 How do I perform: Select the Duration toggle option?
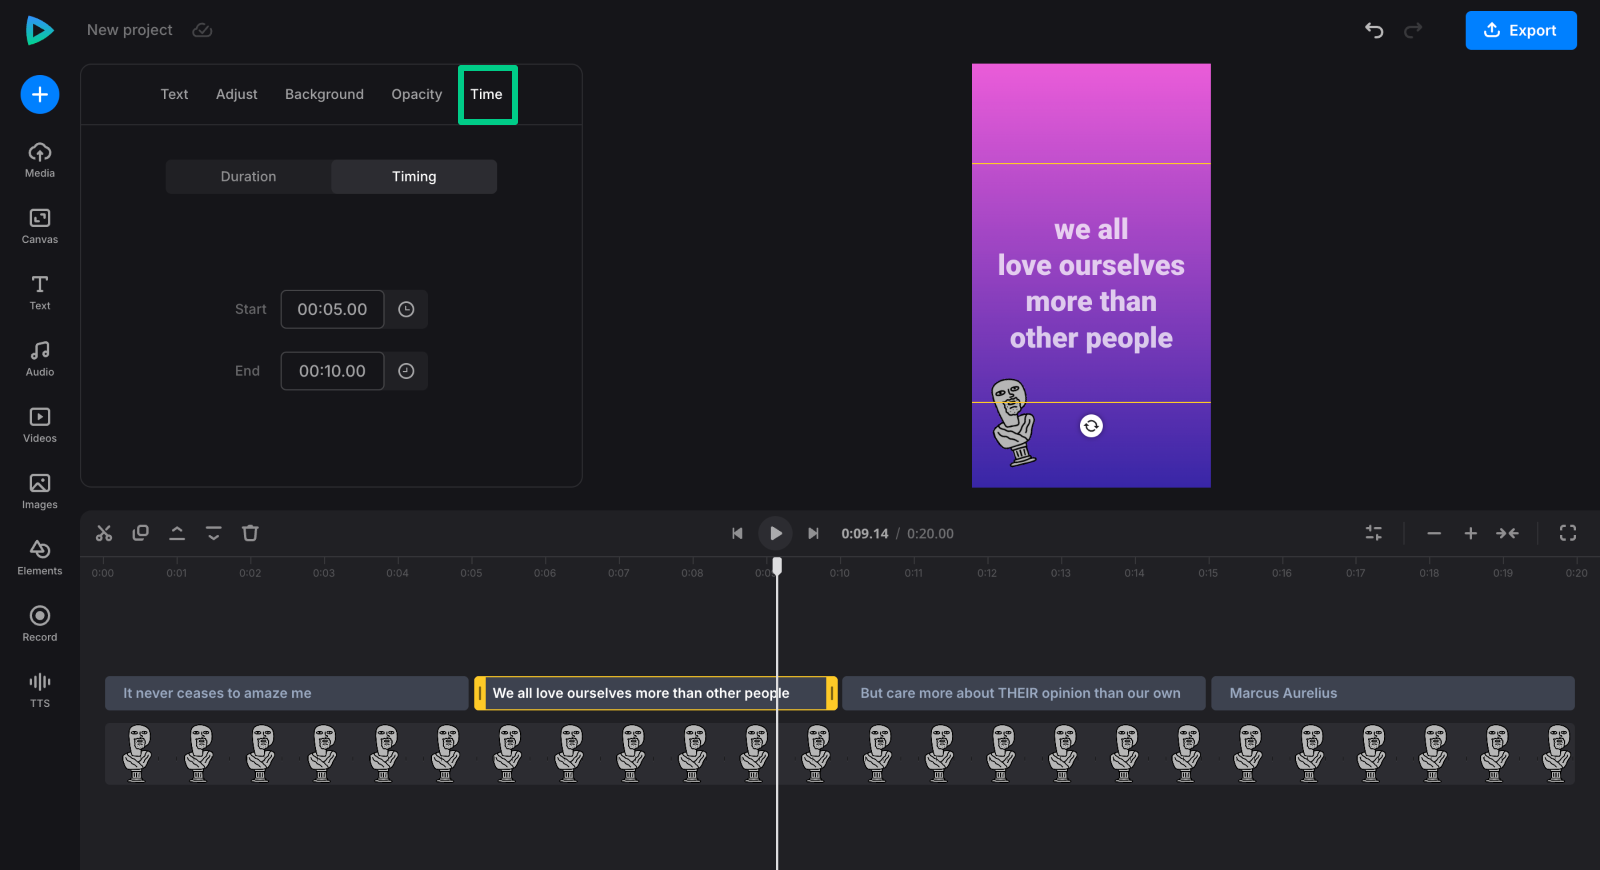pos(248,176)
